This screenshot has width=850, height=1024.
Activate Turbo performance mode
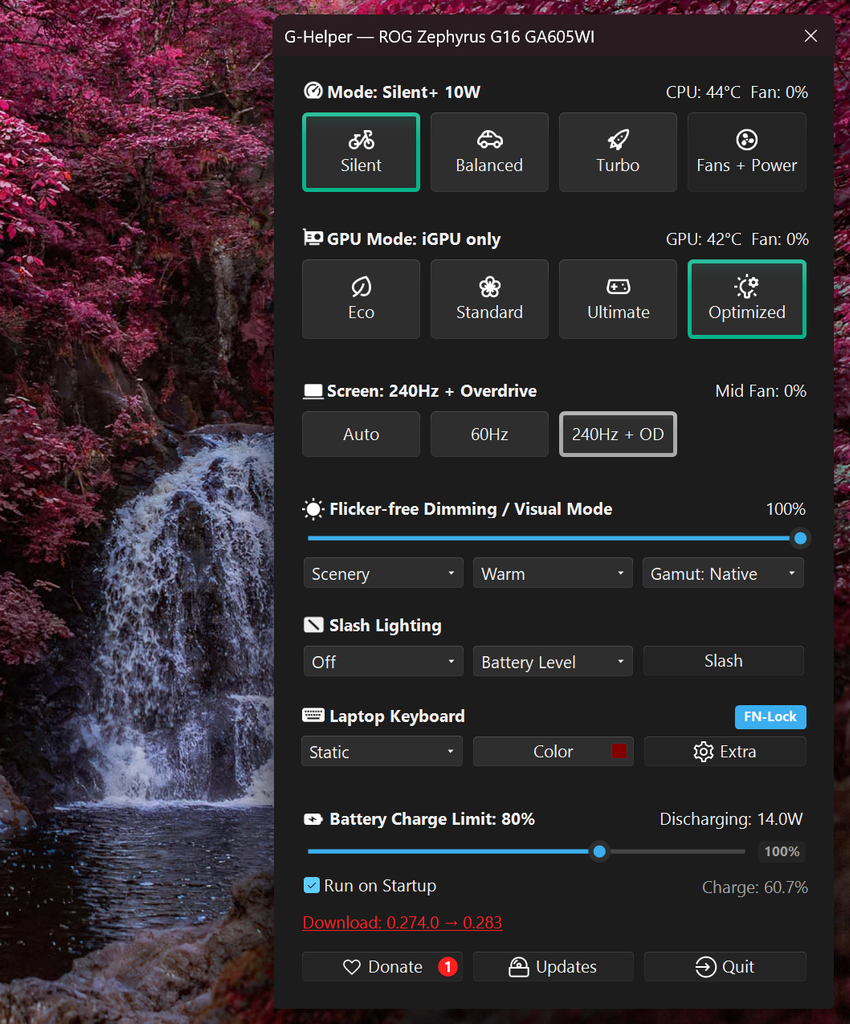[618, 152]
